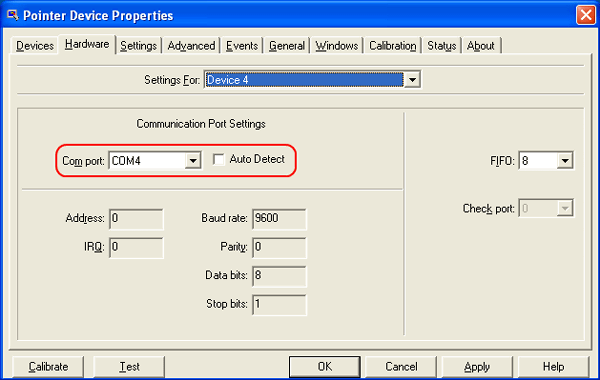View the Status tab
This screenshot has height=380, width=600.
coord(442,46)
